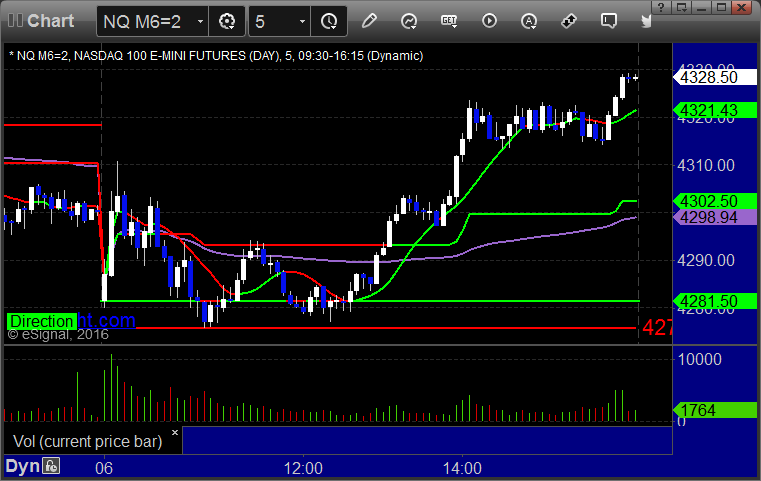Screen dimensions: 761x481
Task: Open the studies chart-line icon menu
Action: pyautogui.click(x=409, y=21)
